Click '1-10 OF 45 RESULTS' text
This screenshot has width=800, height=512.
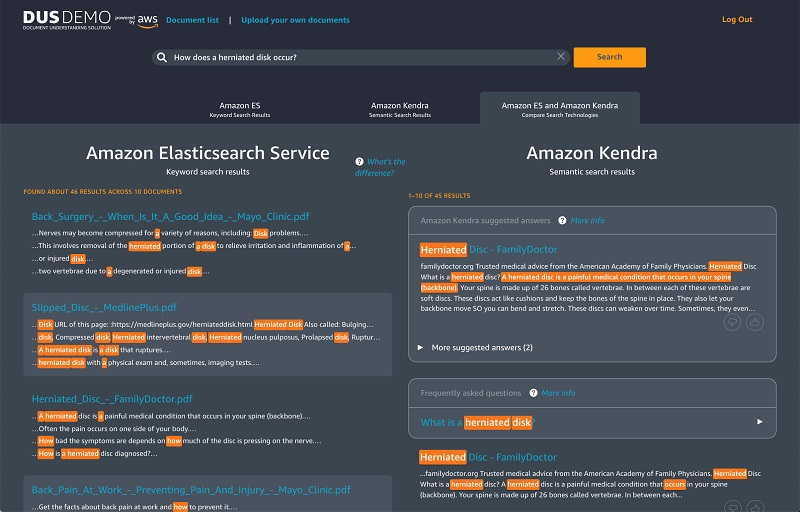pos(439,196)
